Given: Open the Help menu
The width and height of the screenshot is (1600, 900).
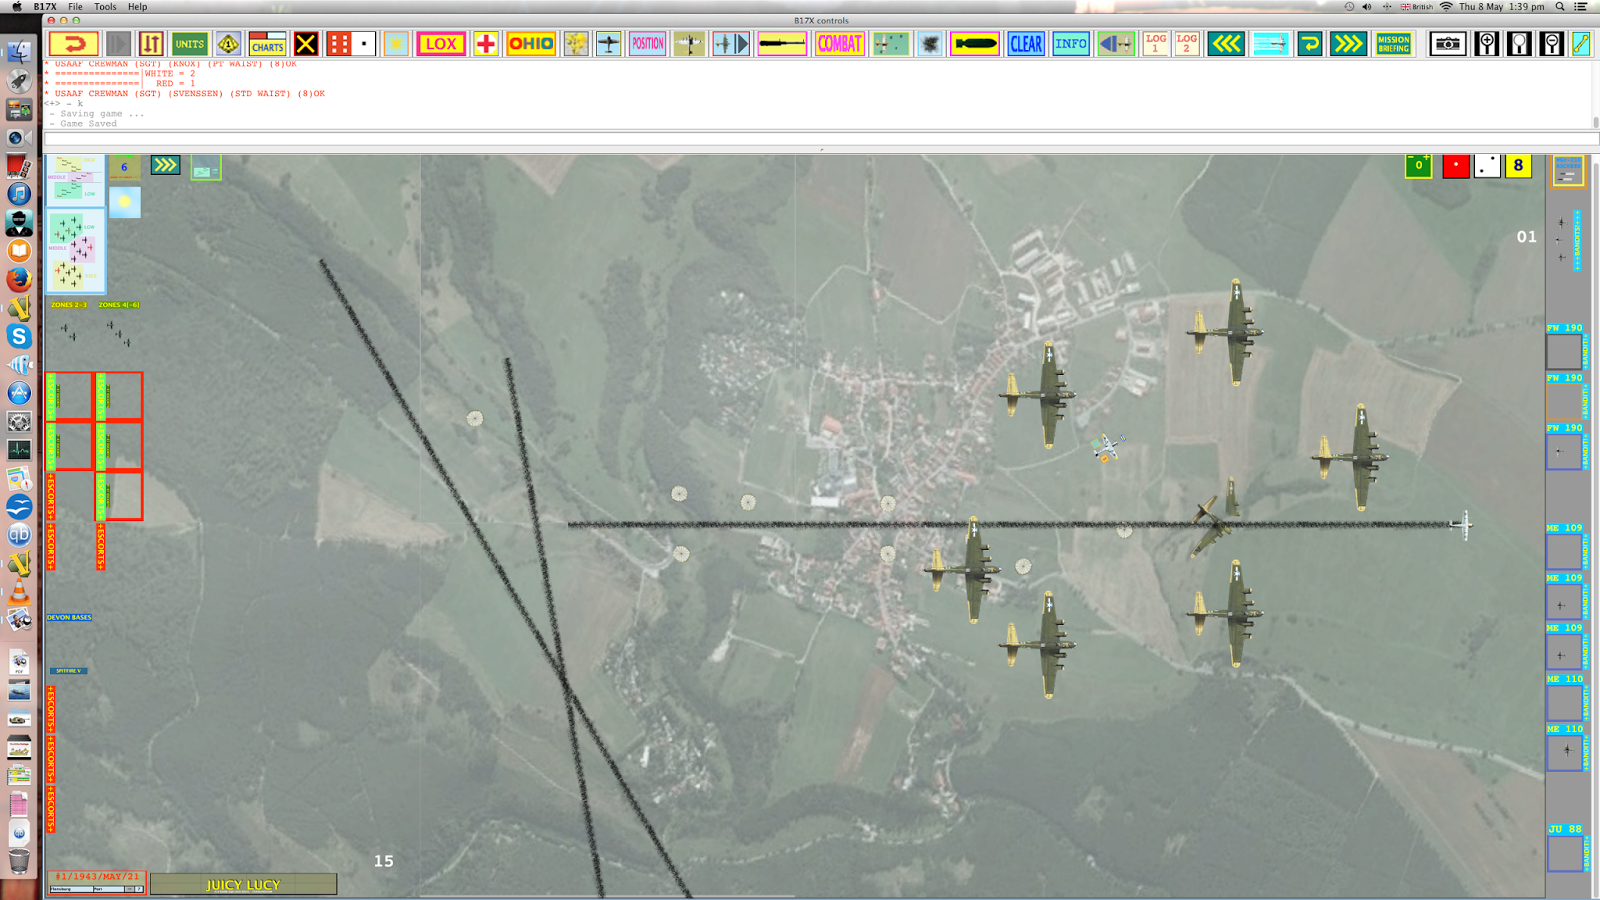Looking at the screenshot, I should pos(137,7).
